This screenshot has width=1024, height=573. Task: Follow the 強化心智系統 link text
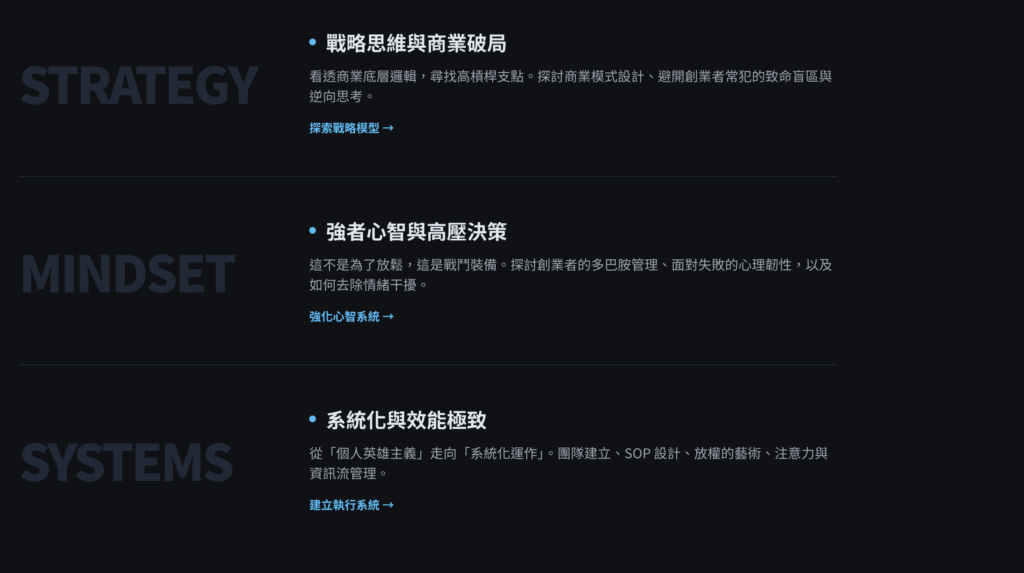[344, 317]
